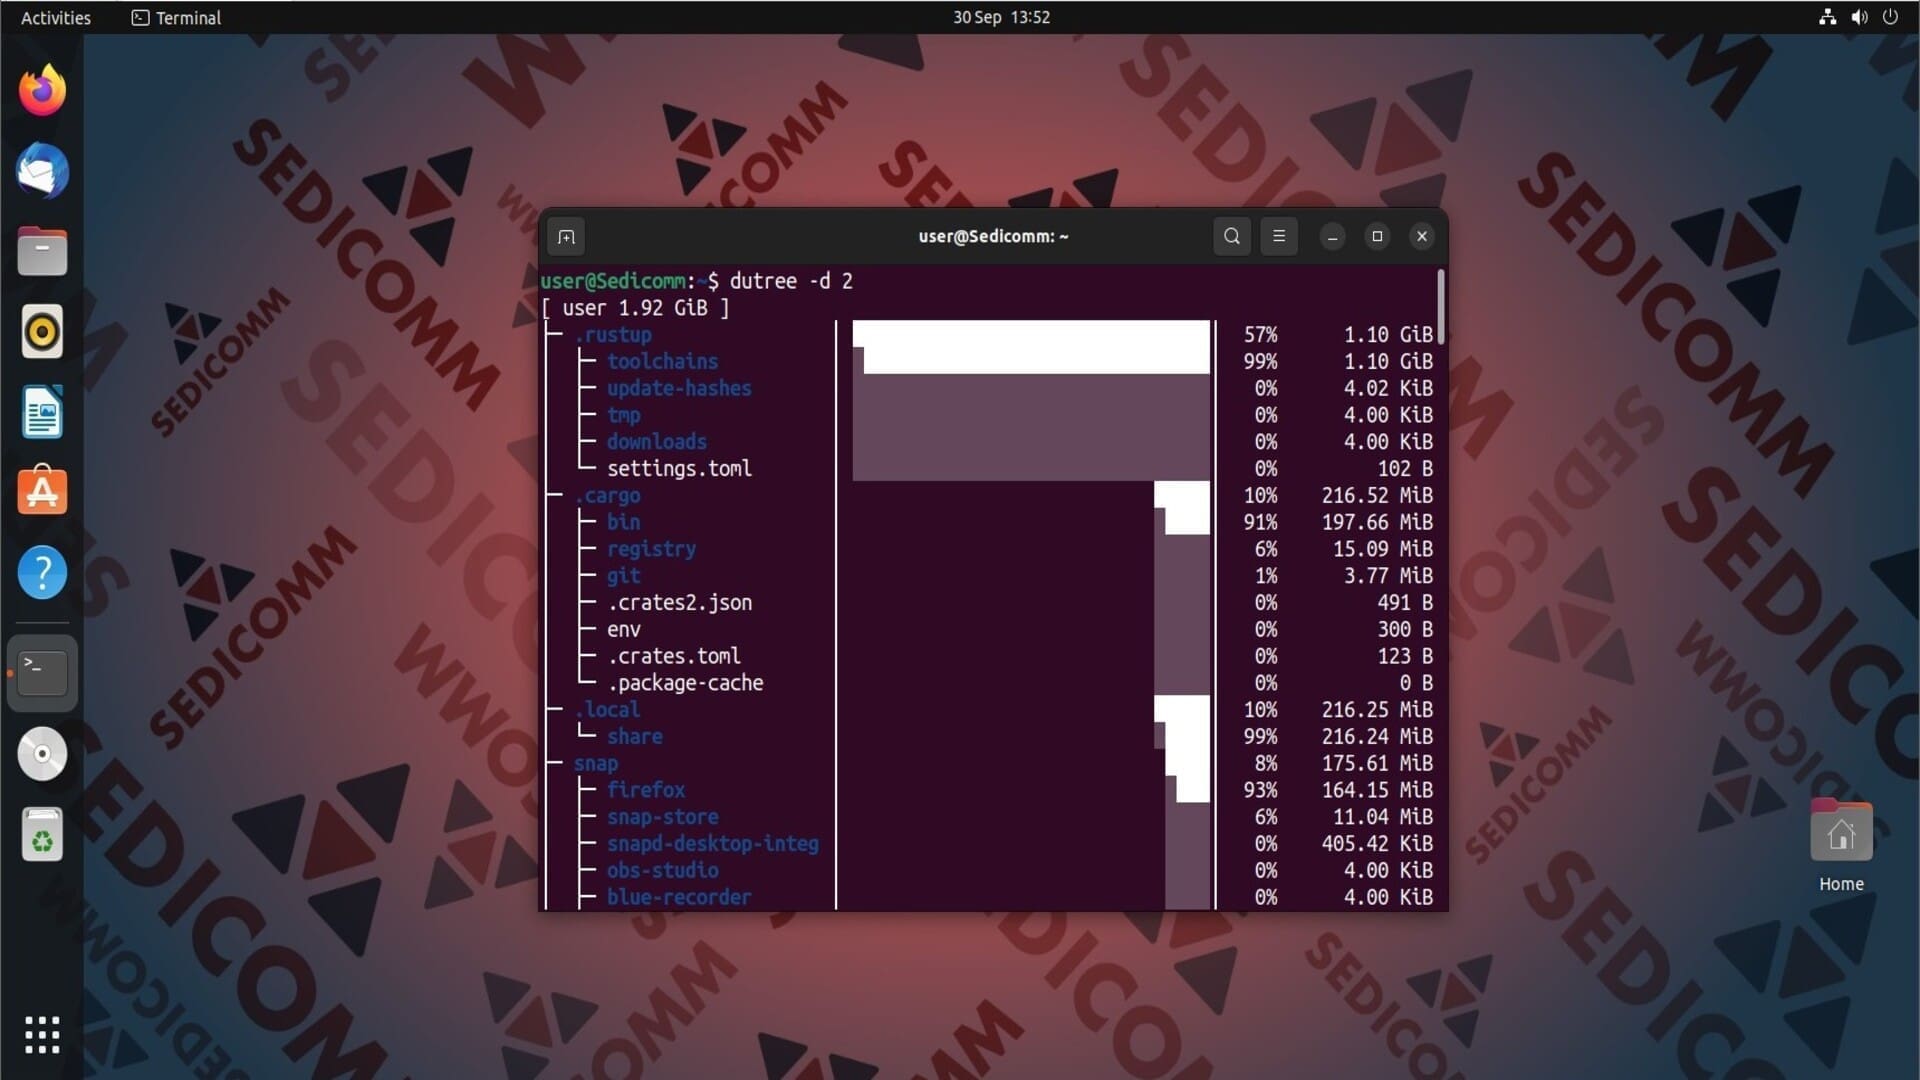
Task: Click the terminal vertical scrollbar
Action: pos(1441,308)
